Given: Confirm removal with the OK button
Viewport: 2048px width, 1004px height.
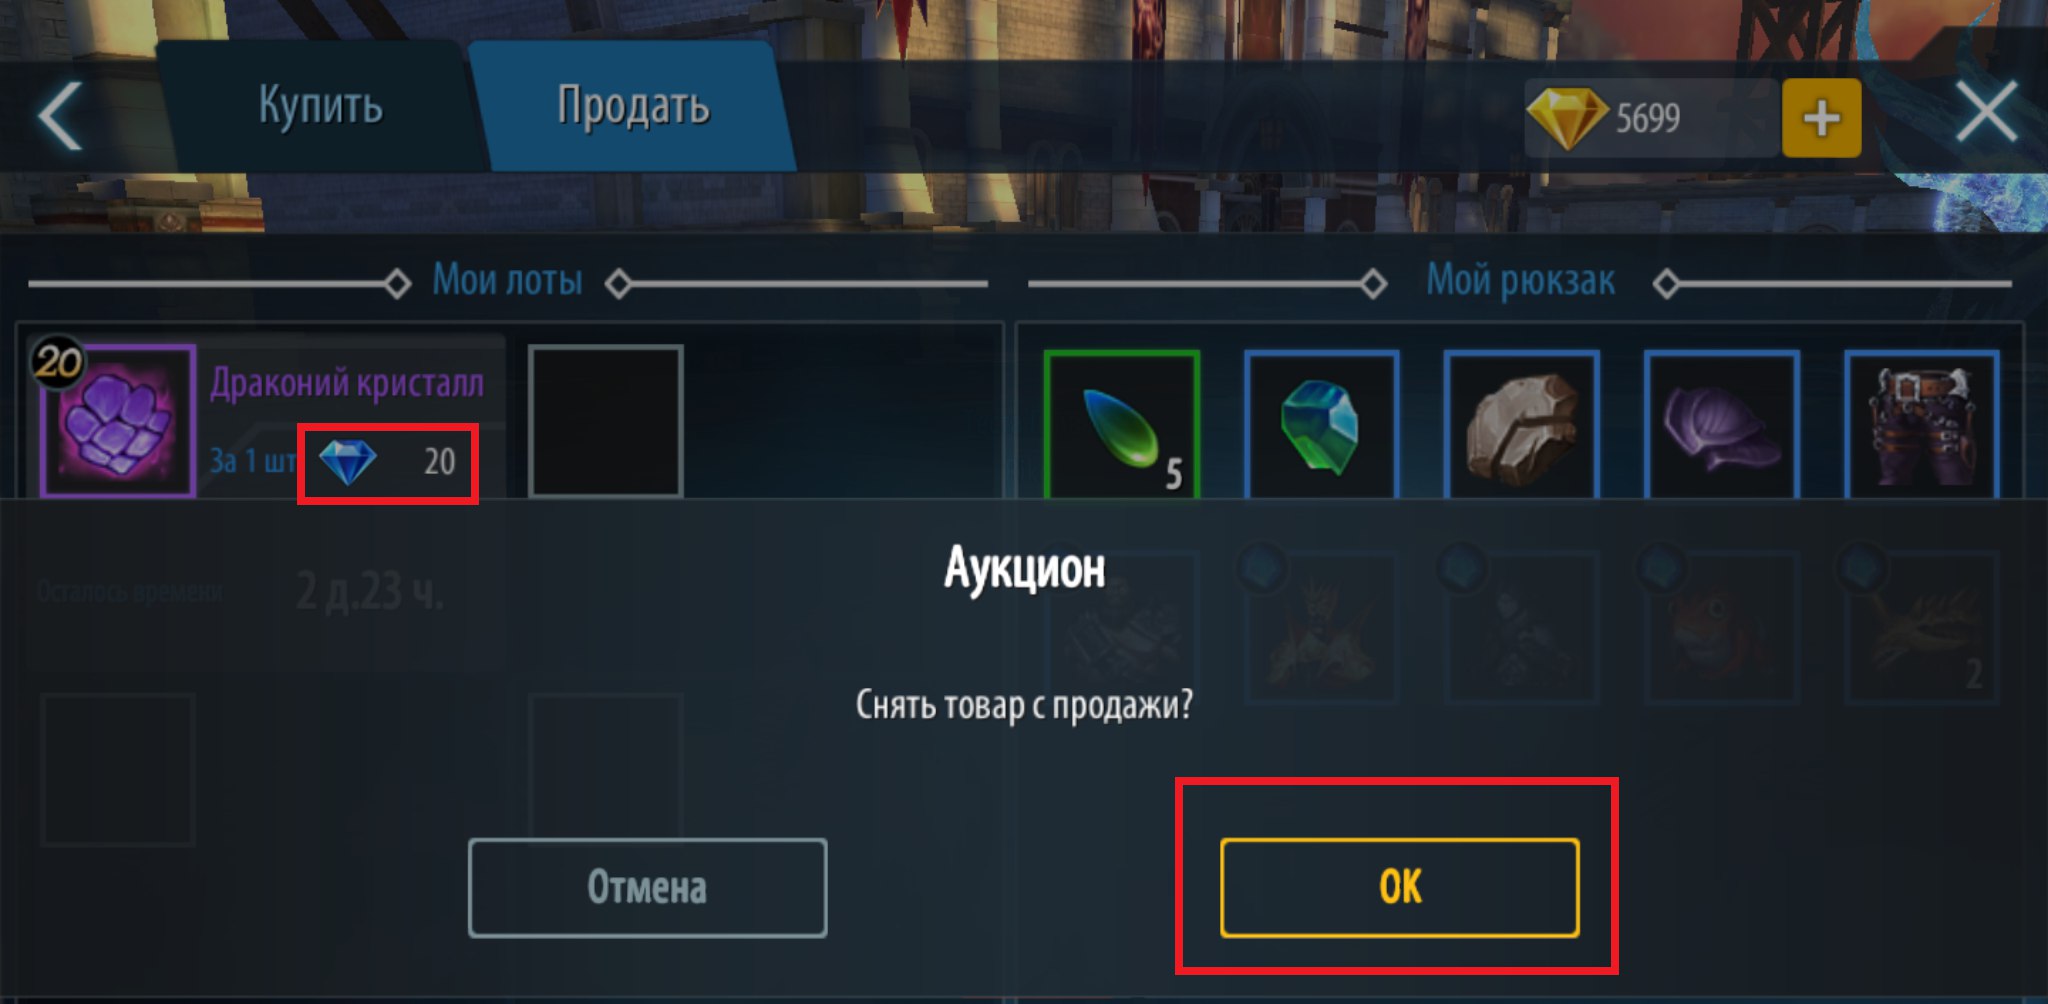Looking at the screenshot, I should 1399,887.
